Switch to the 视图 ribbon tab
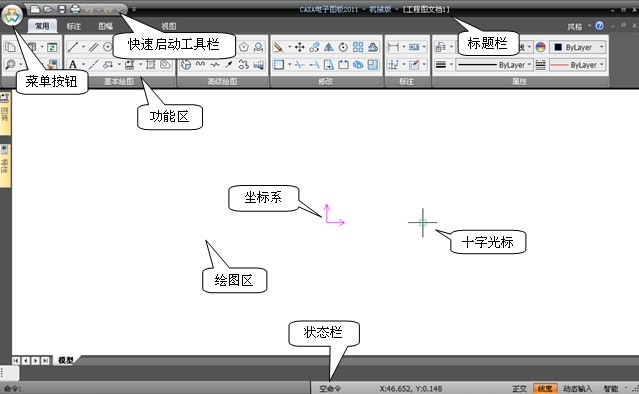Viewport: 639px width, 394px height. pyautogui.click(x=169, y=26)
